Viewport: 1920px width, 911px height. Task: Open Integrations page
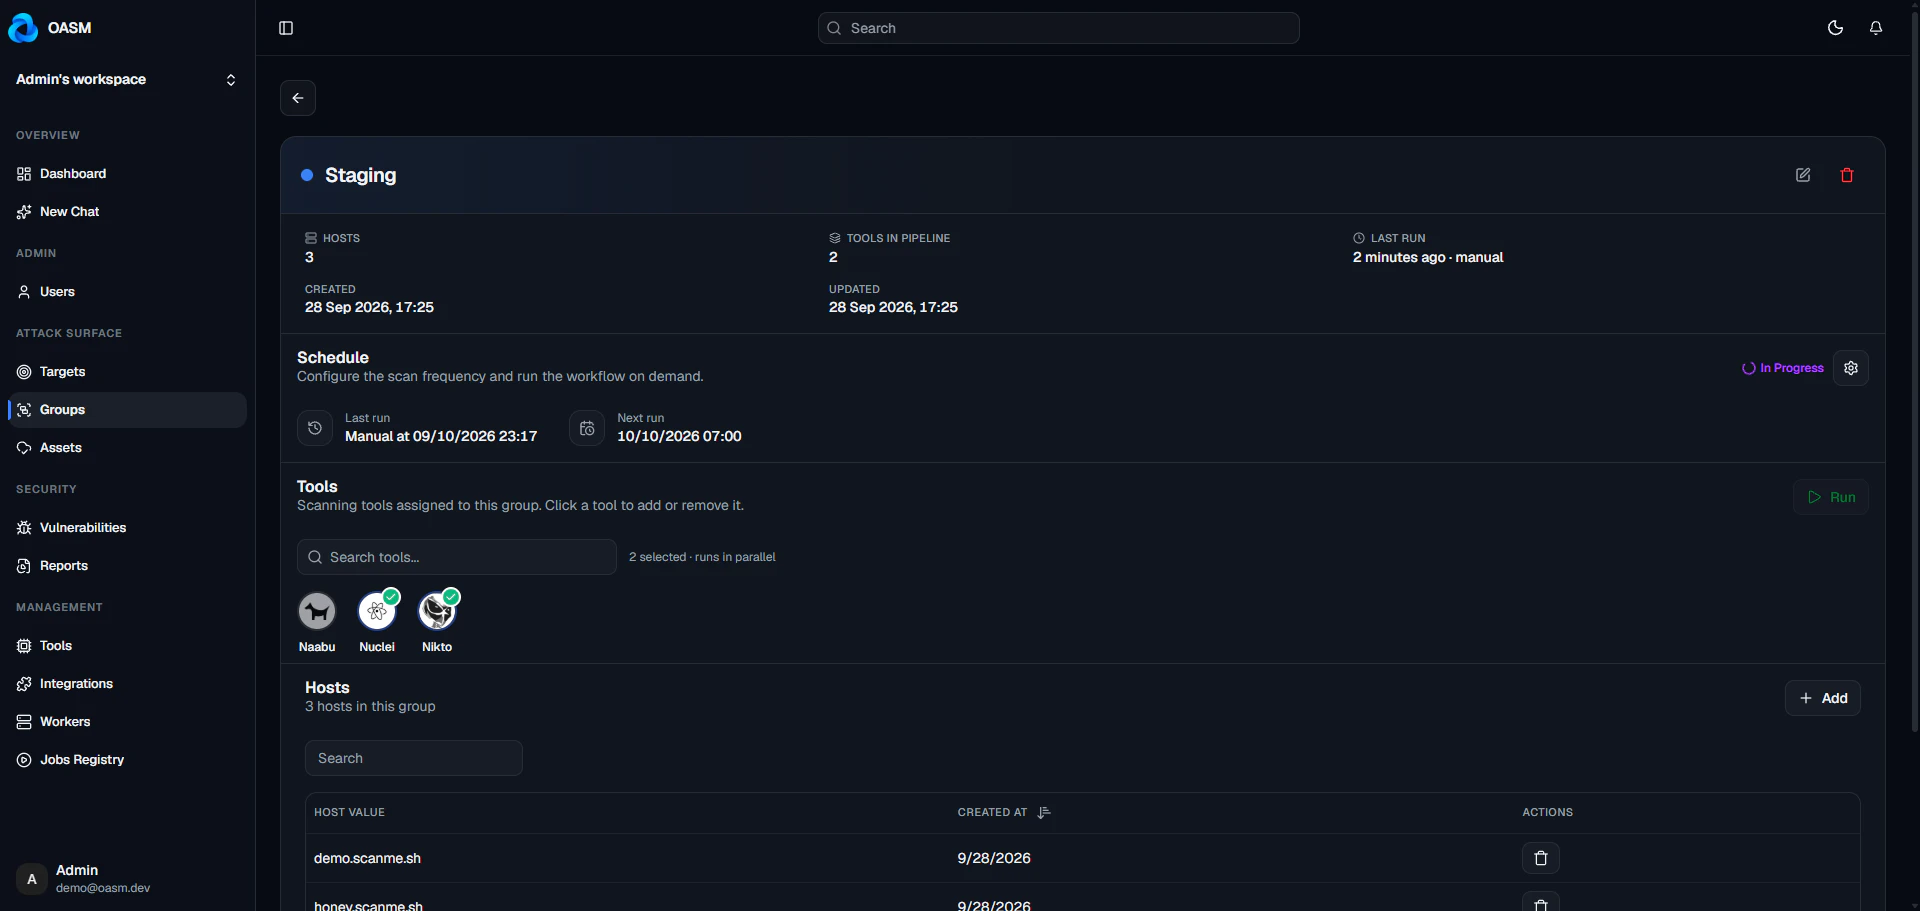coord(127,684)
